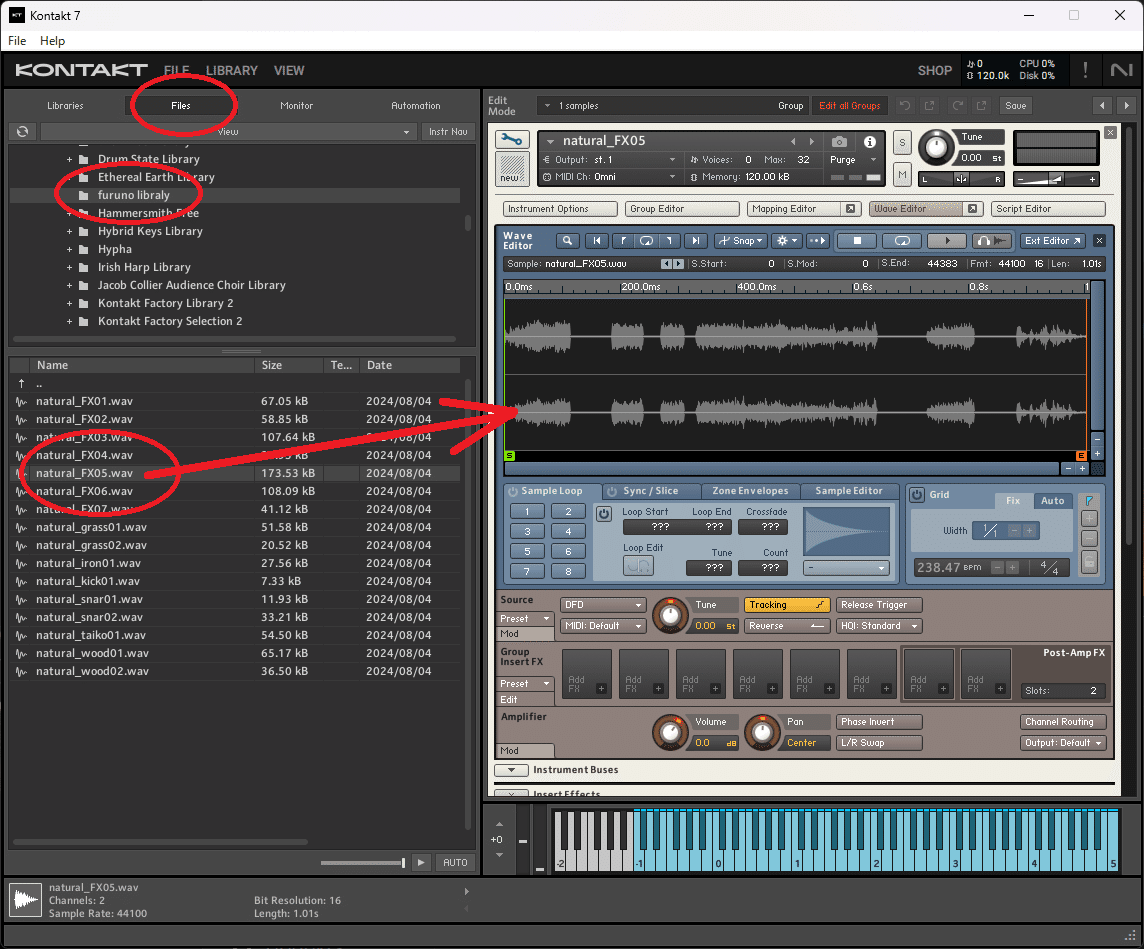Expand the Instrument Buses section
The width and height of the screenshot is (1144, 949).
point(511,770)
